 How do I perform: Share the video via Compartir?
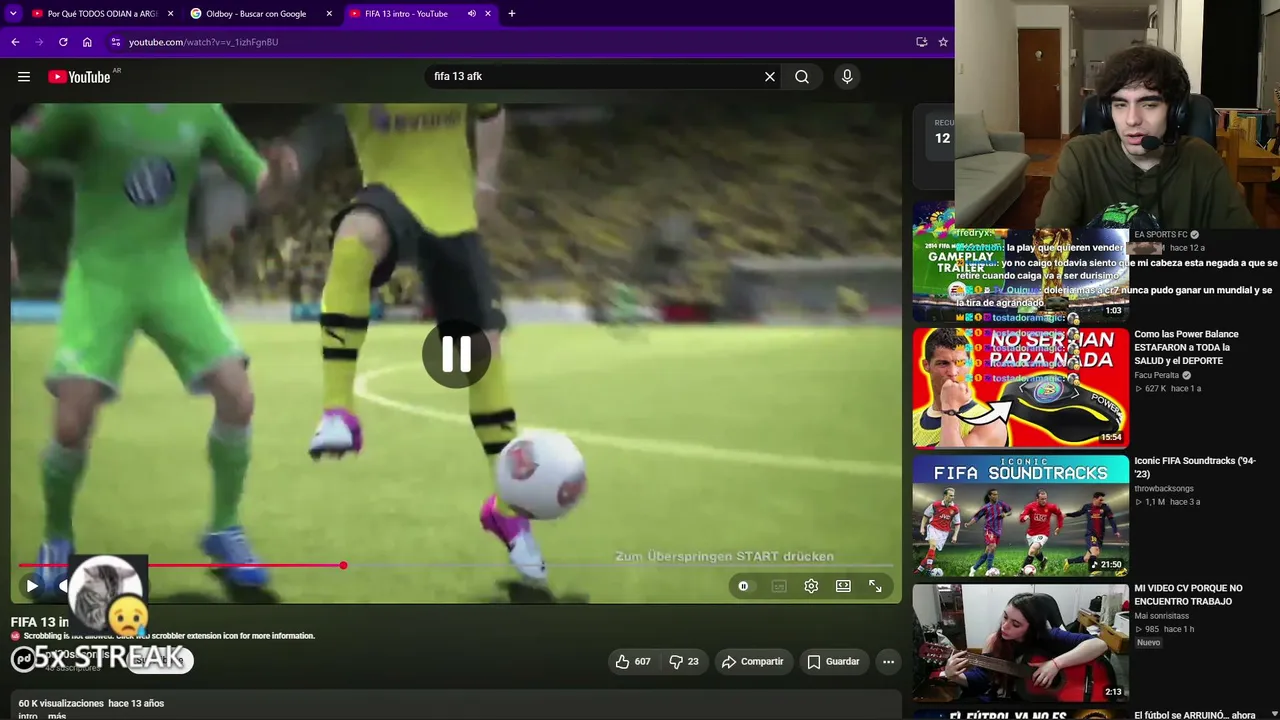tap(752, 661)
